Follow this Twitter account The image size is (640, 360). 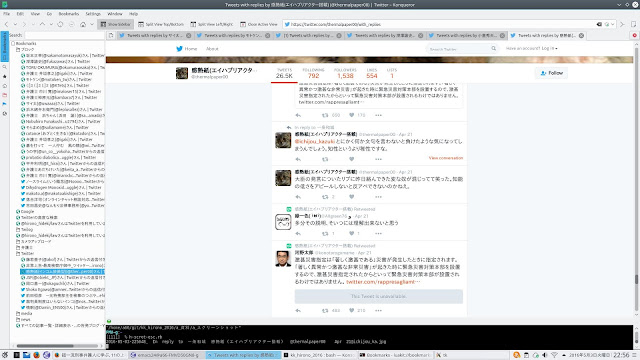(551, 73)
